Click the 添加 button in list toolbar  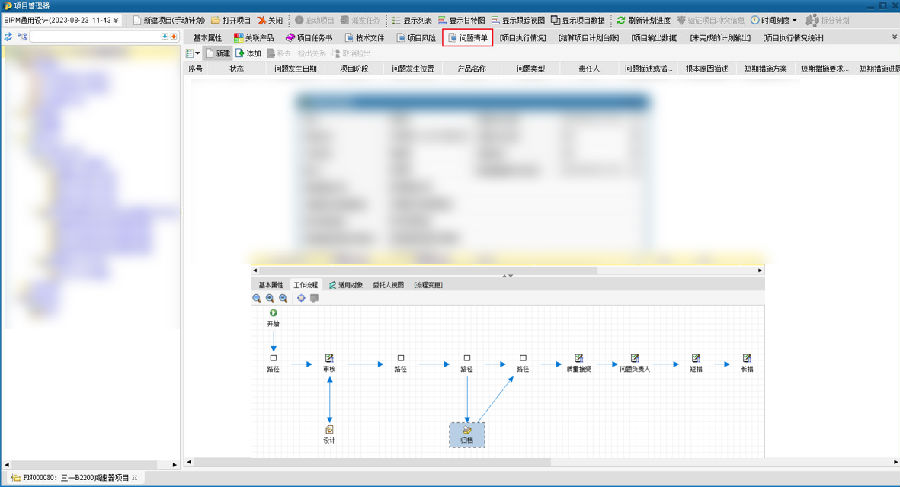248,53
